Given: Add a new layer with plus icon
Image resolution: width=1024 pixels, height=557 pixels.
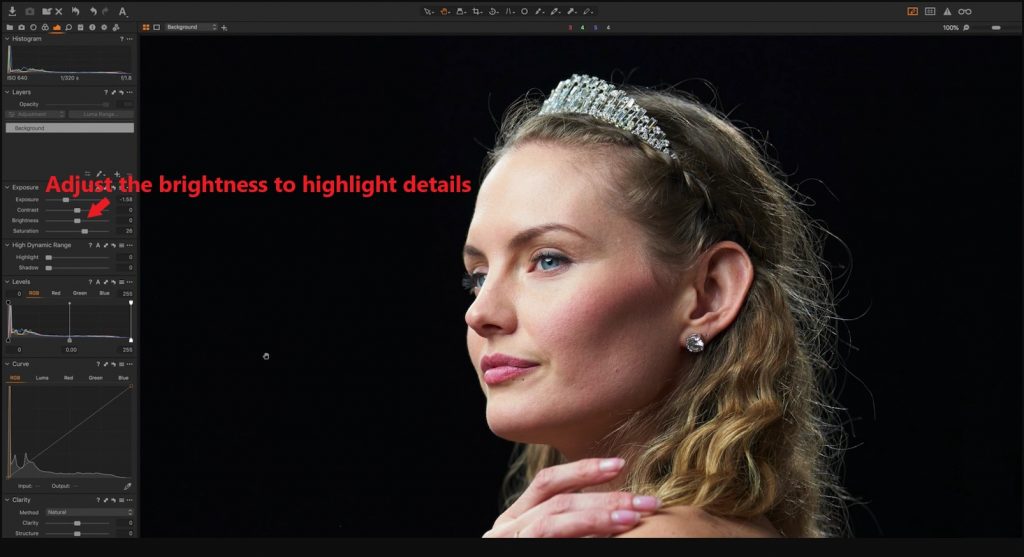Looking at the screenshot, I should coord(224,27).
